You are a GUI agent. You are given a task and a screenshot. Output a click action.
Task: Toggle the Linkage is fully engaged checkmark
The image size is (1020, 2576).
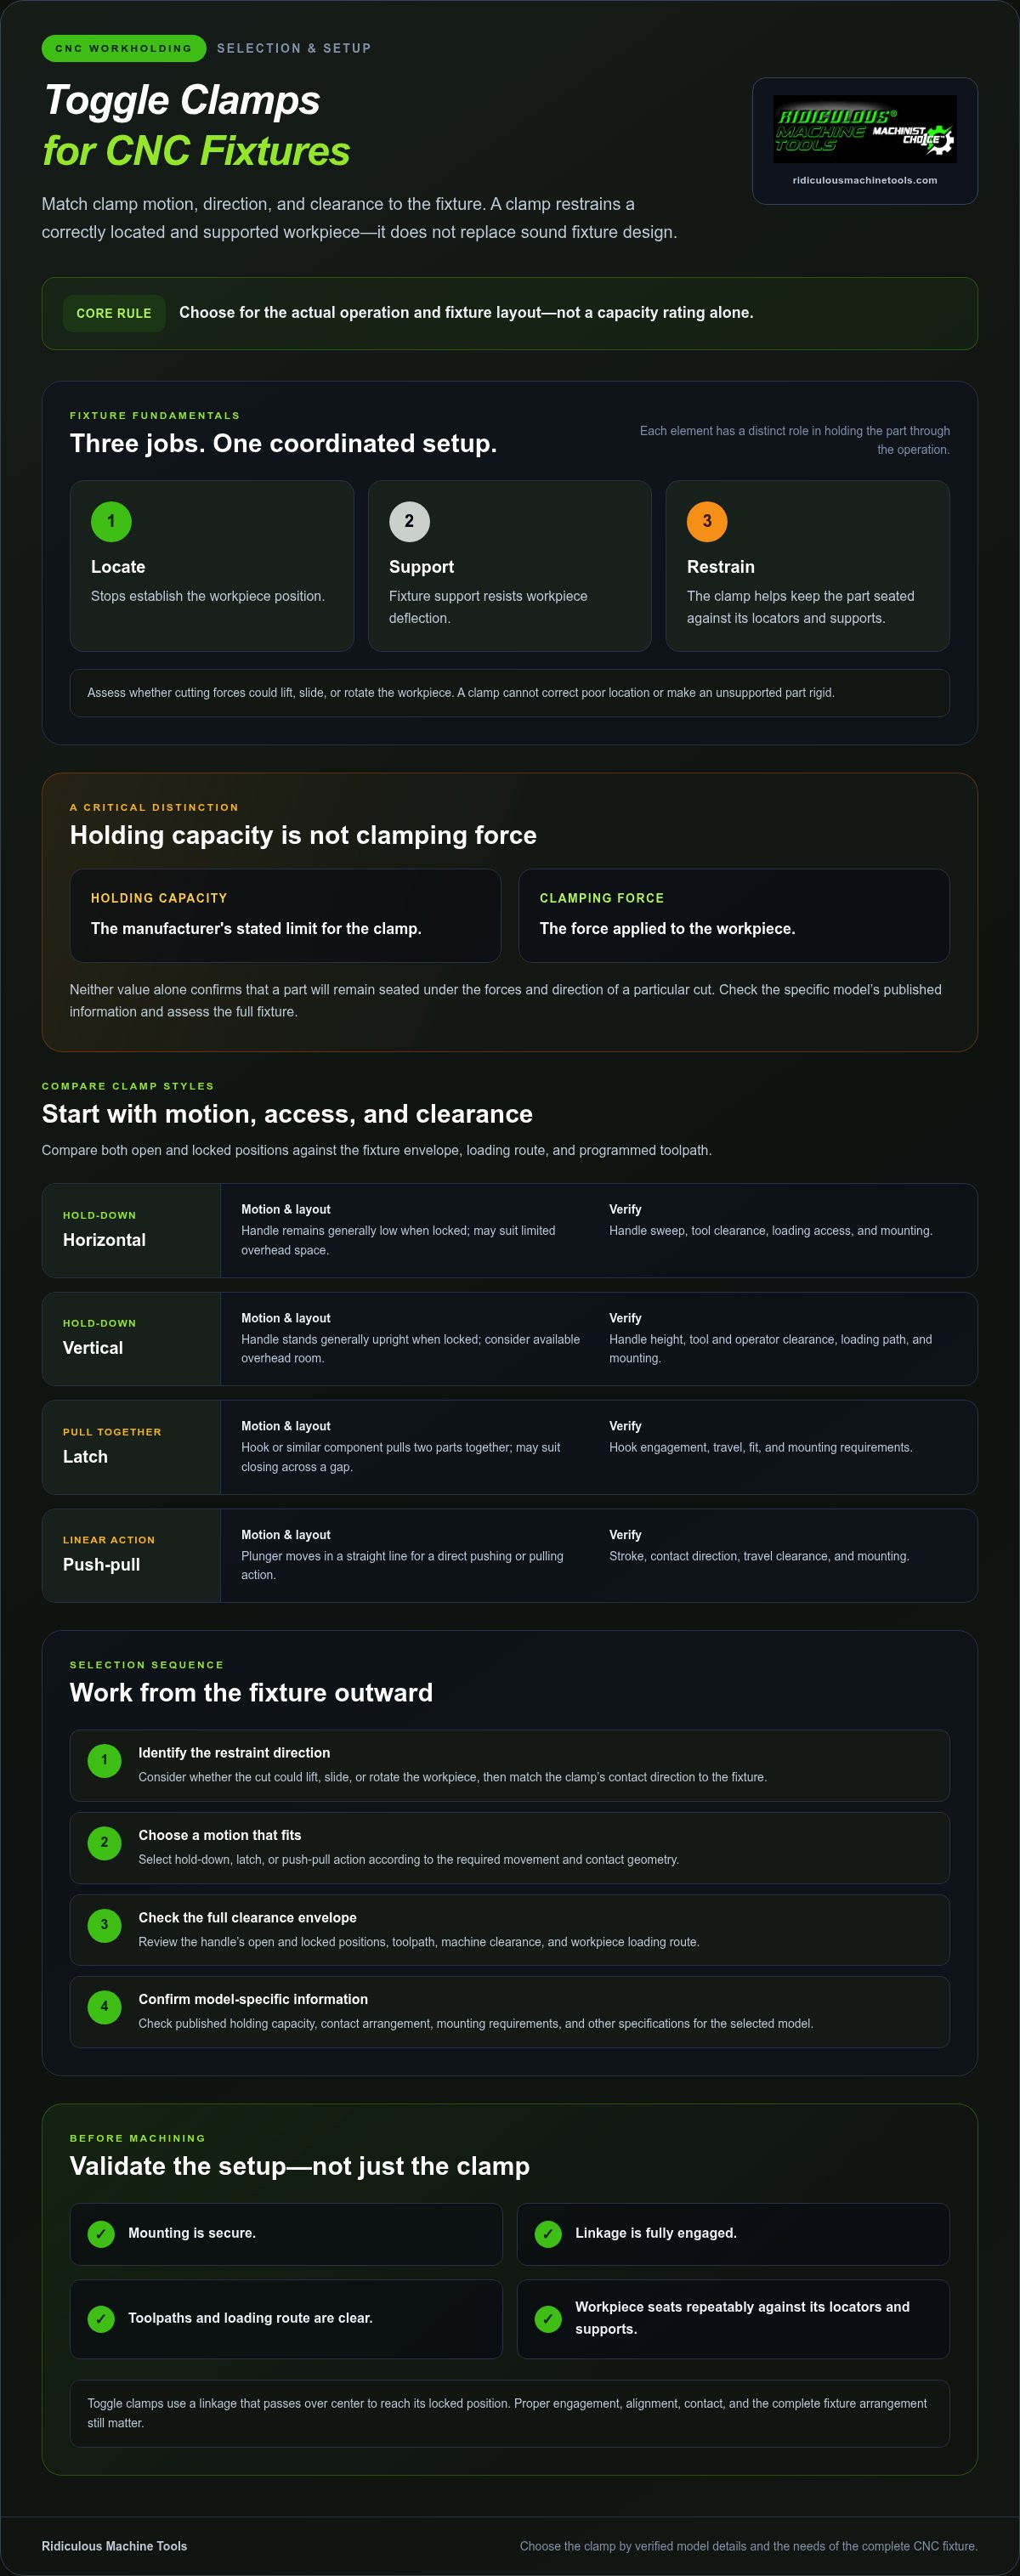(x=548, y=2234)
